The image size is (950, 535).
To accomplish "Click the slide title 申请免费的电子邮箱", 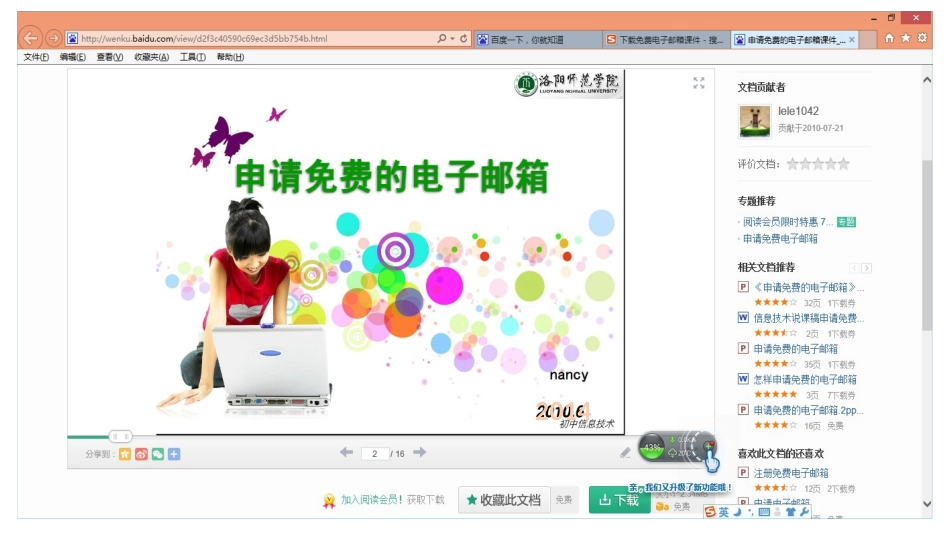I will coord(391,177).
